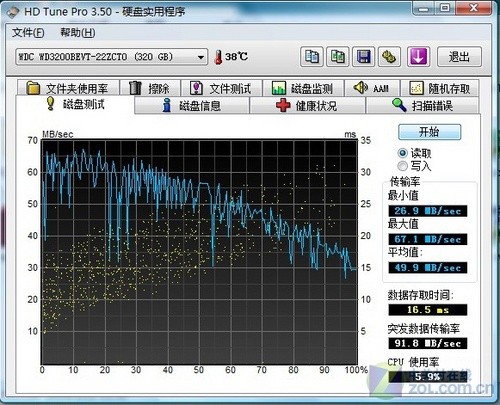Click the copy text to clipboard icon
The width and height of the screenshot is (500, 405).
tap(312, 57)
